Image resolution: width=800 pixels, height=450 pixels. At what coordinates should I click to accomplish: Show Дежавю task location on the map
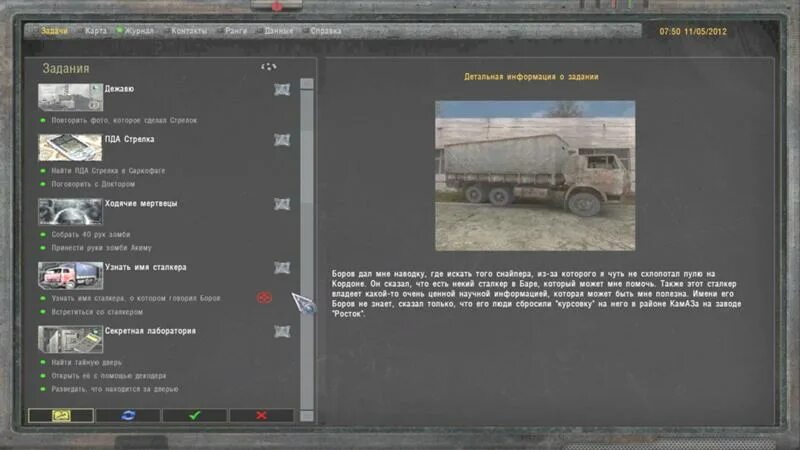(x=282, y=90)
